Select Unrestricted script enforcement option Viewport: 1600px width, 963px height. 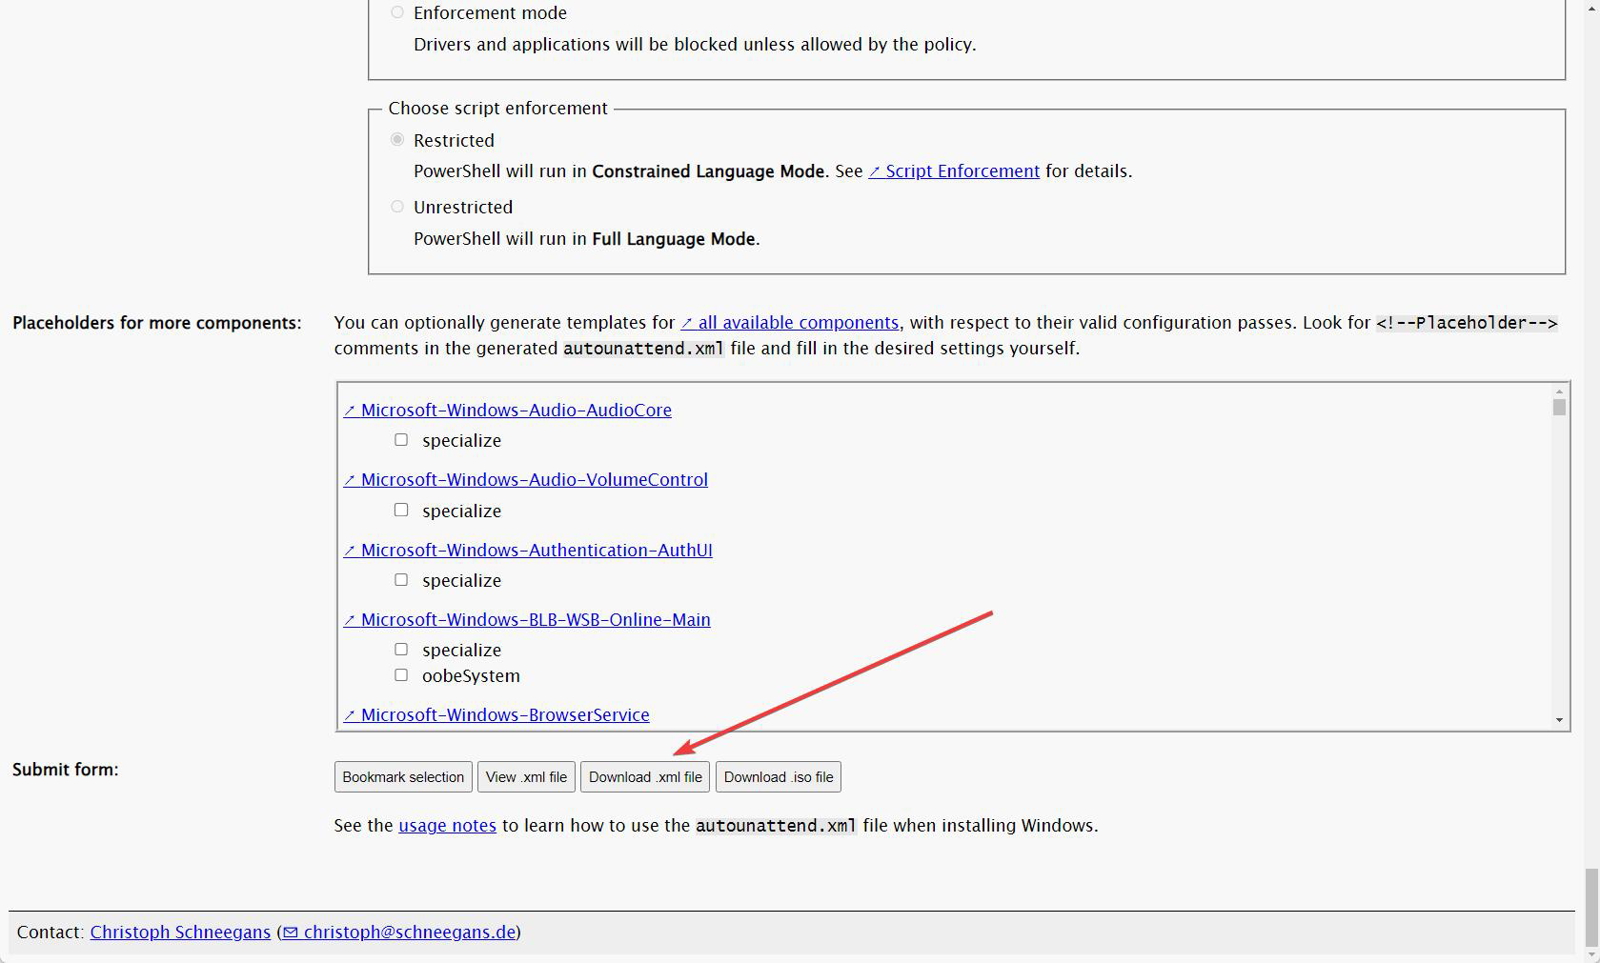(397, 207)
